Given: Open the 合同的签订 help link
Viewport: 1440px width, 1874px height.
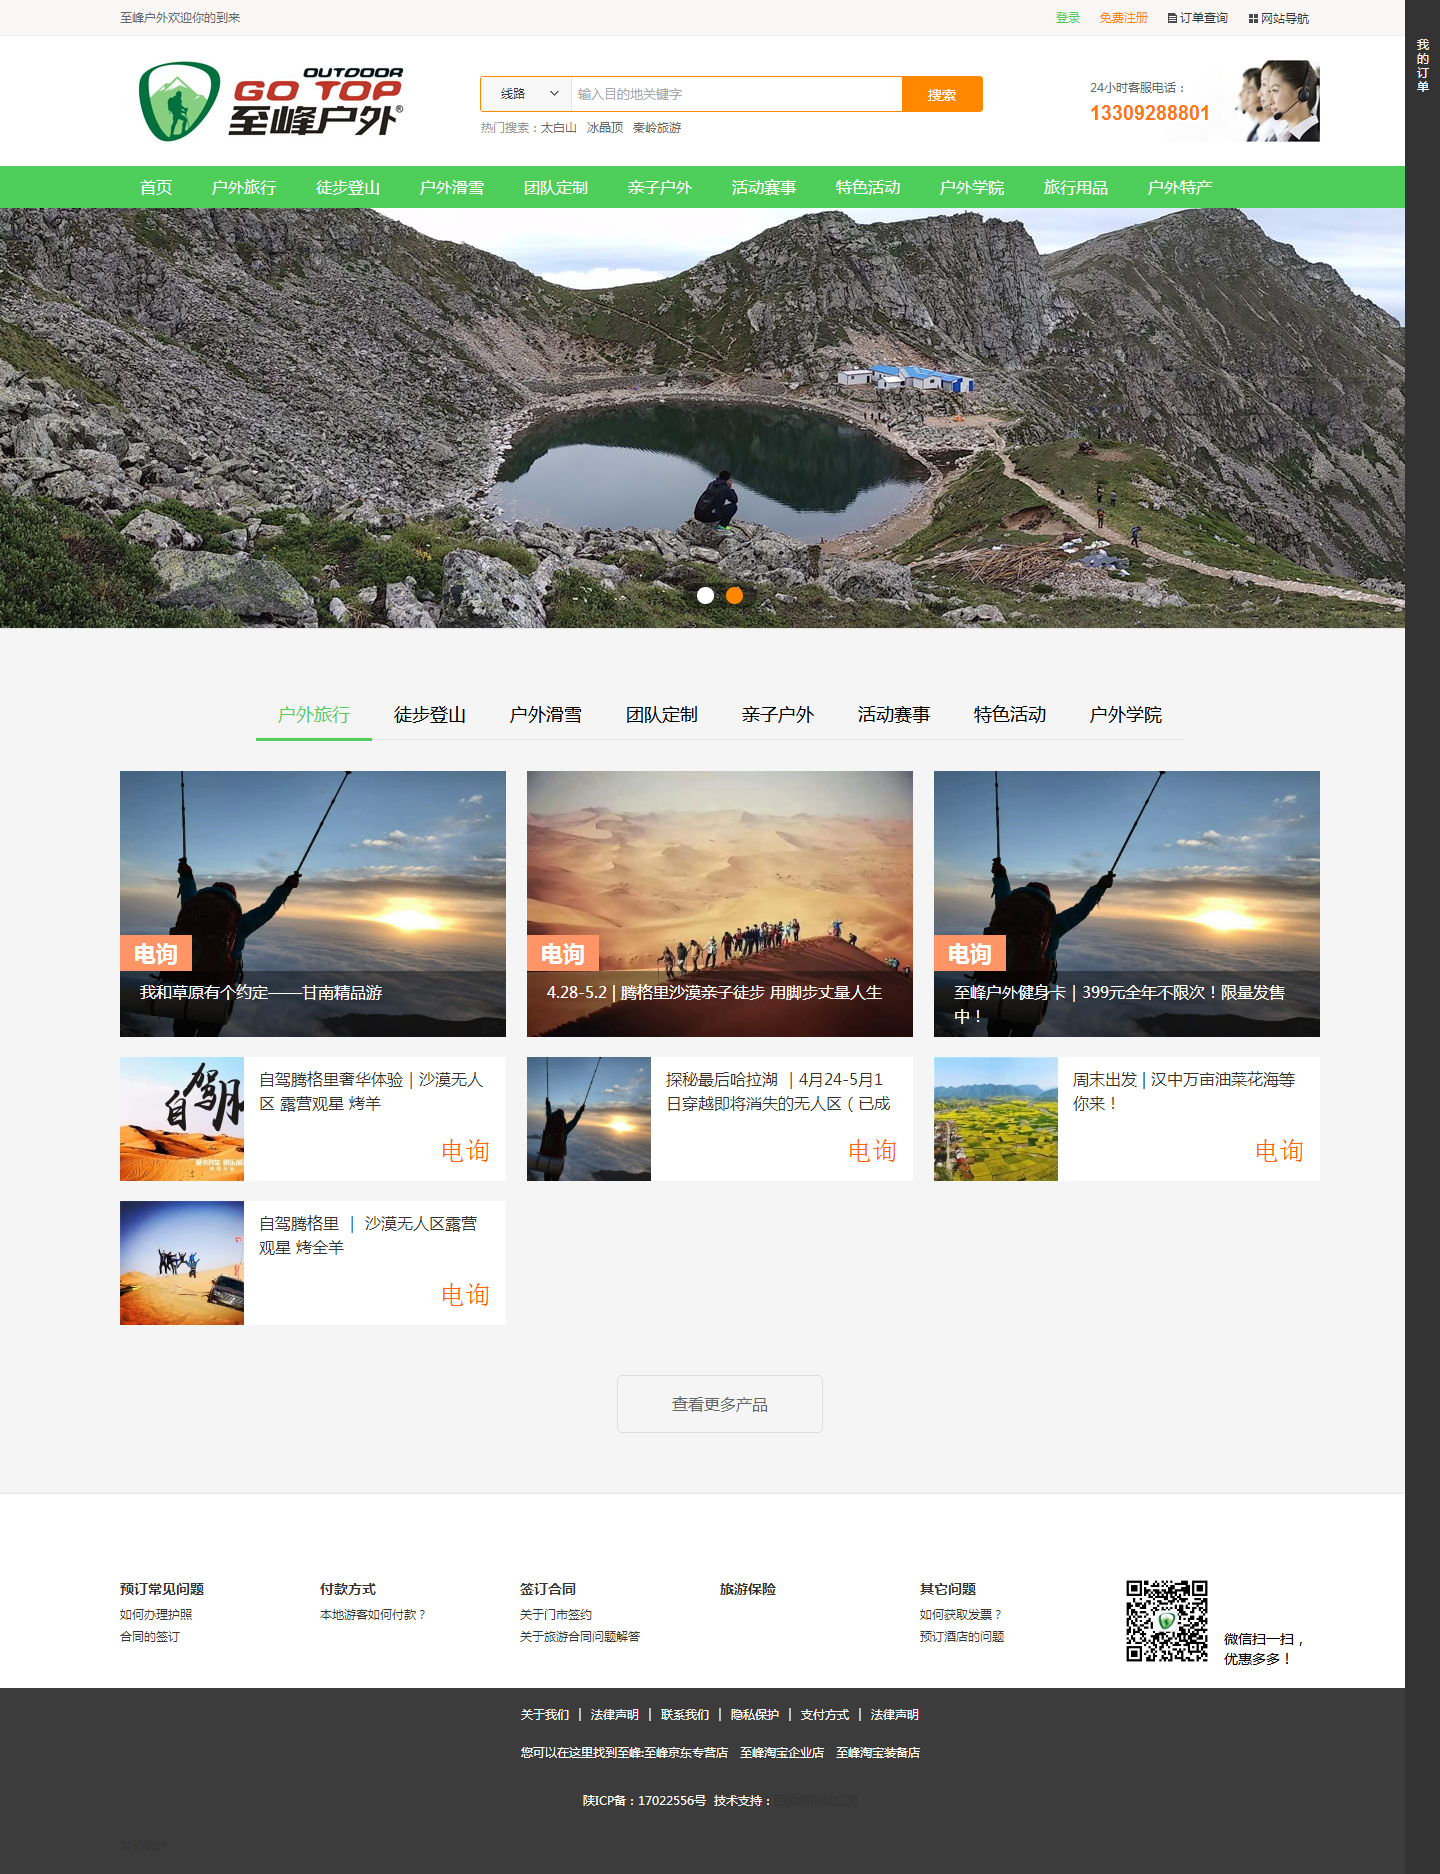Looking at the screenshot, I should (150, 1636).
